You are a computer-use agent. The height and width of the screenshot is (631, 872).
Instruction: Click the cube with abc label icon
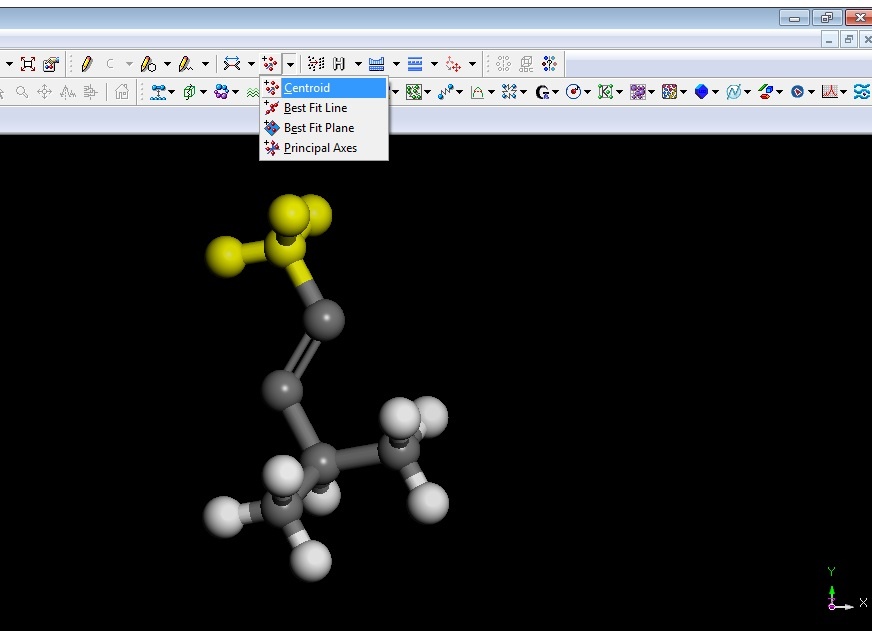526,64
